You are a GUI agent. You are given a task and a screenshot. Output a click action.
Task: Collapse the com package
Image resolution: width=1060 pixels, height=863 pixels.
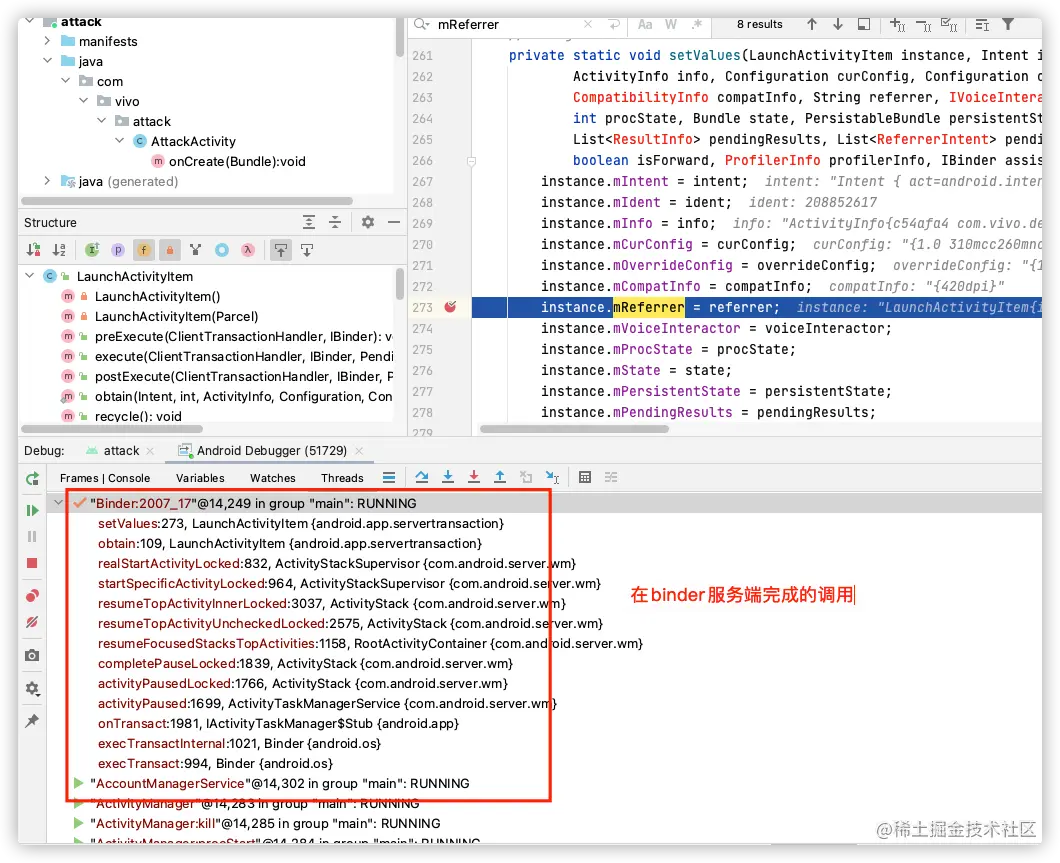(x=66, y=81)
